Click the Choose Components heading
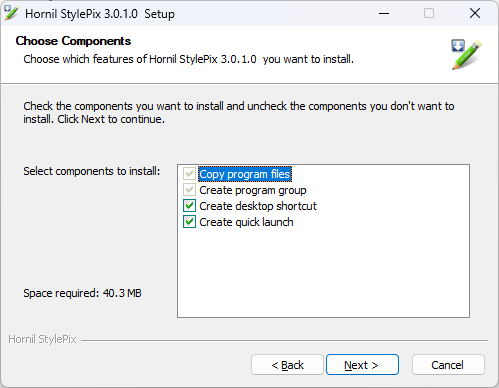 [73, 41]
